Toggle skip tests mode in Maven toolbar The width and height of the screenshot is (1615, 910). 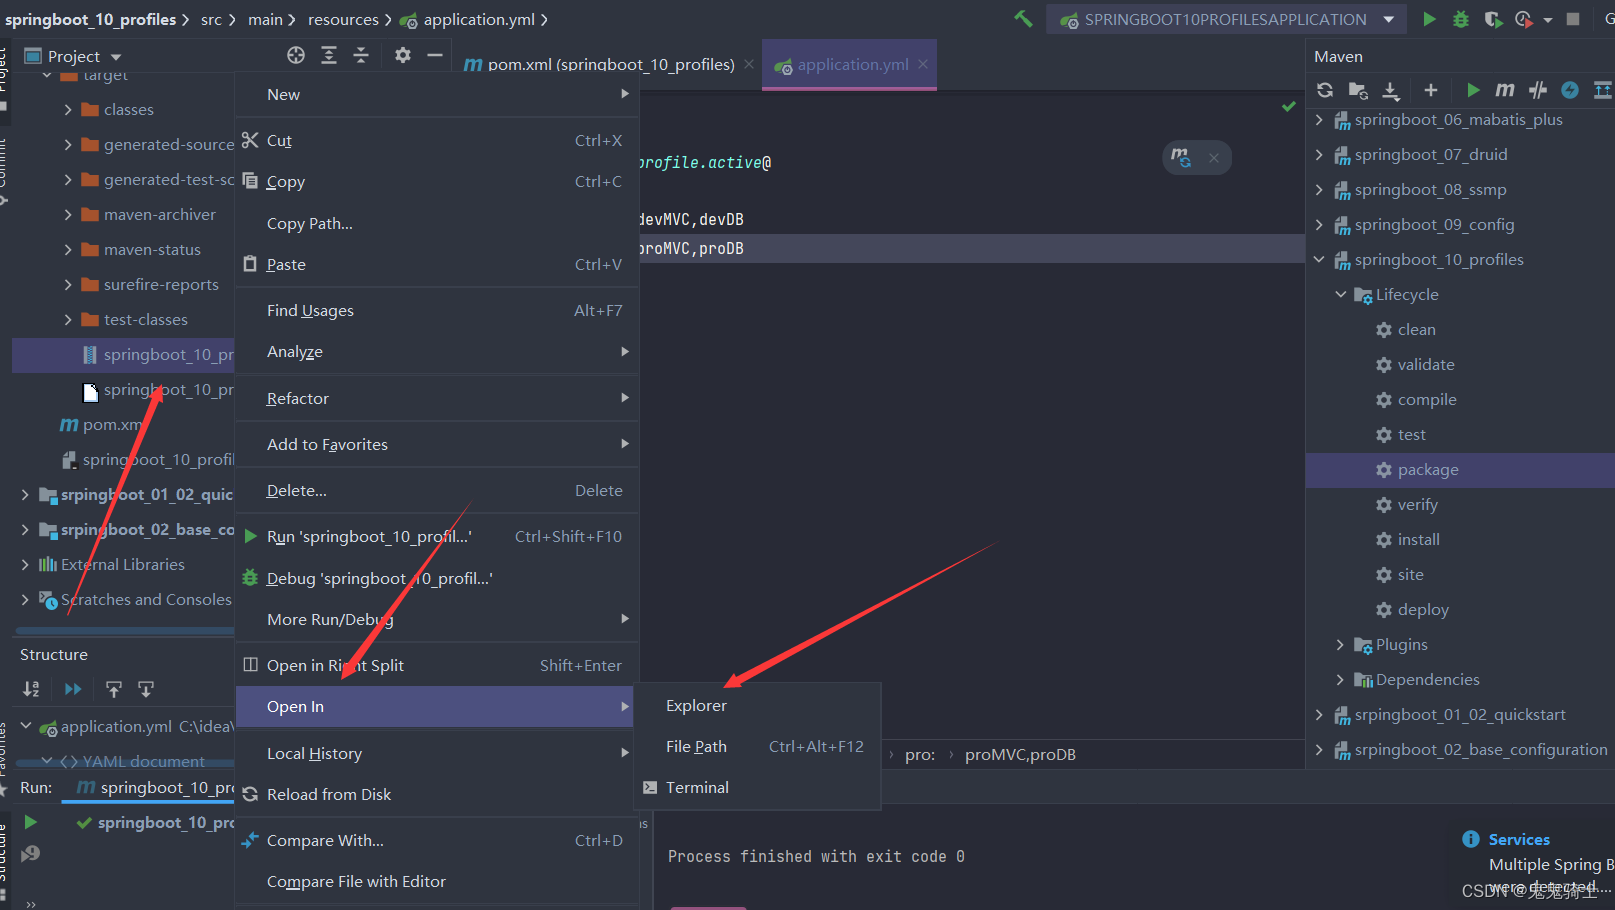point(1570,90)
